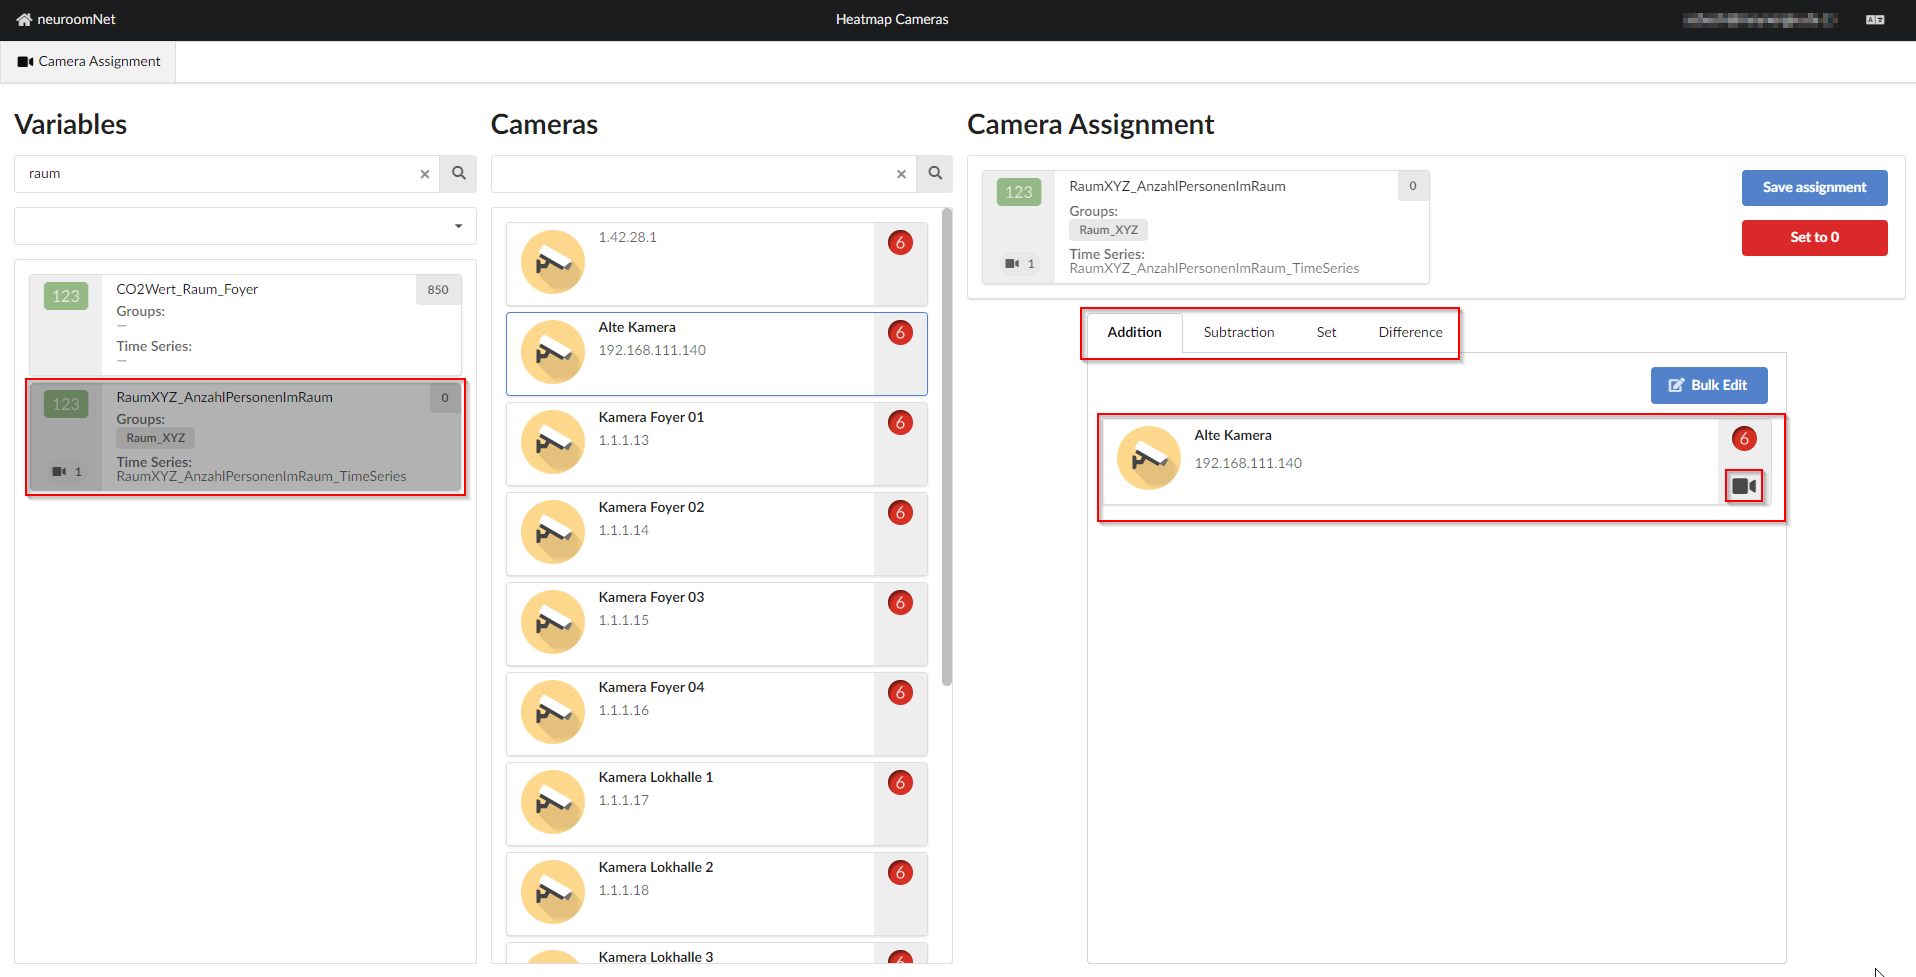1916x977 pixels.
Task: Click the Save assignment button
Action: pos(1814,187)
